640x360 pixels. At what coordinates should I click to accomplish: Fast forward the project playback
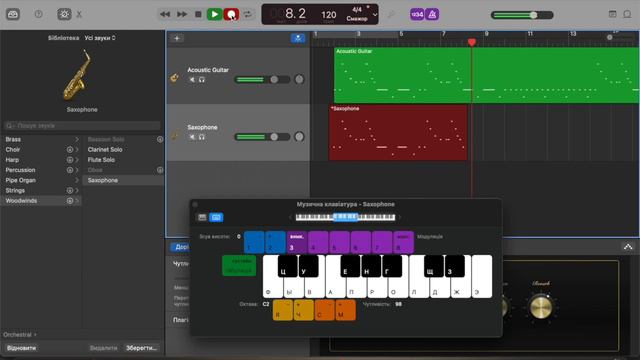click(x=182, y=14)
